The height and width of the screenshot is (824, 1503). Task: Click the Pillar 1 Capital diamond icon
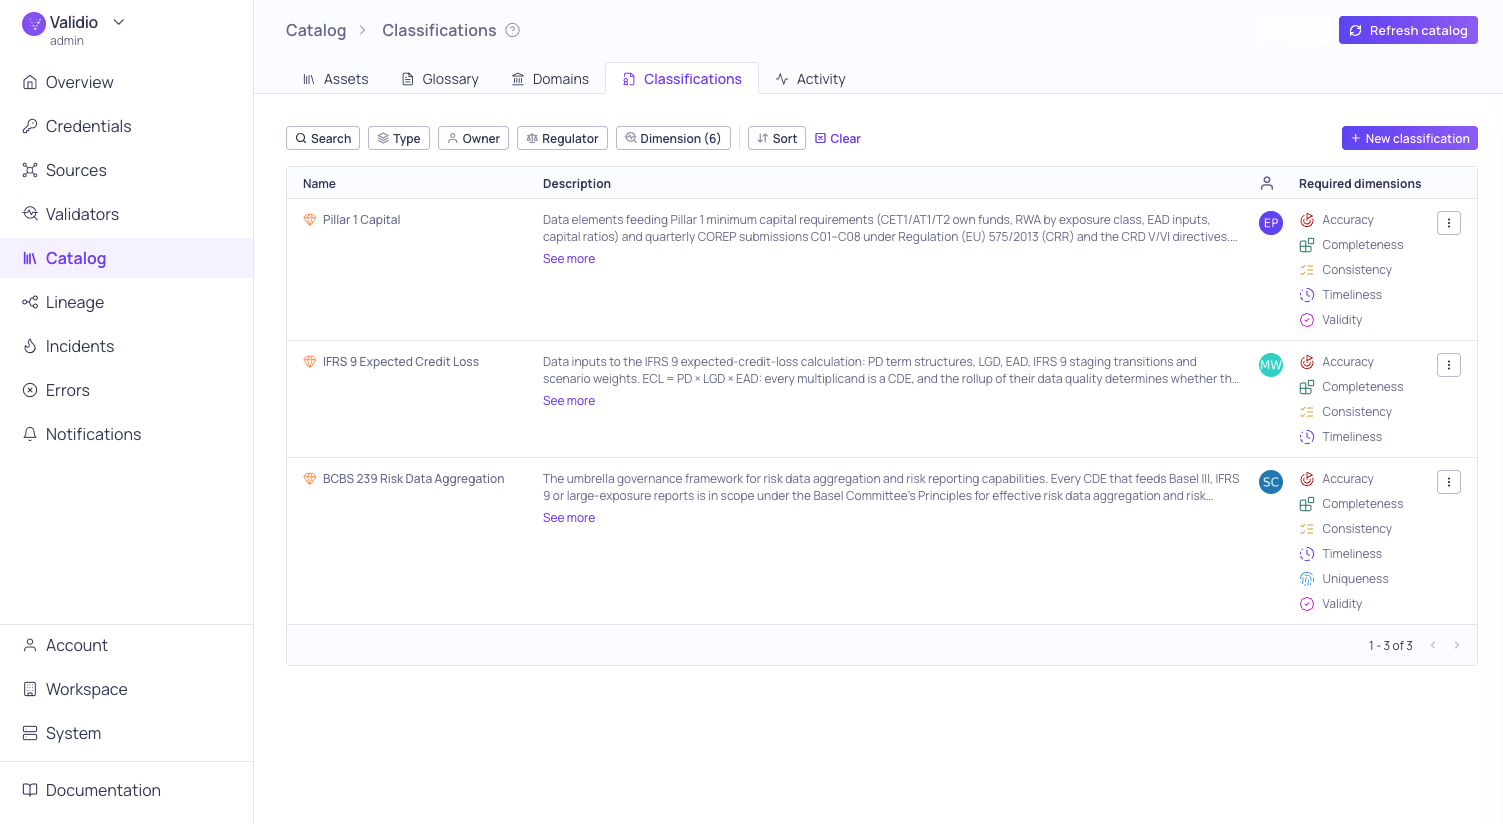(310, 220)
